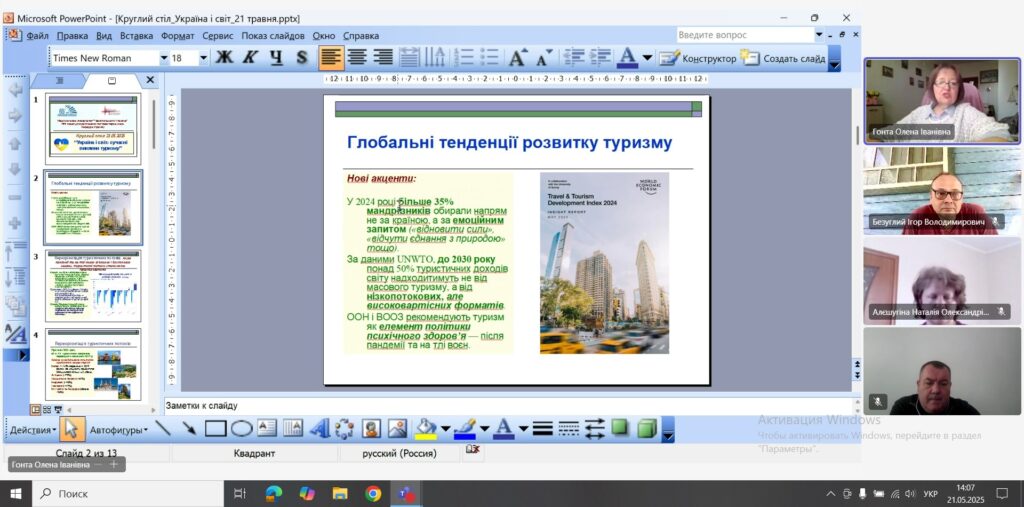
Task: Select slide 3 thumbnail in the panel
Action: pos(93,286)
